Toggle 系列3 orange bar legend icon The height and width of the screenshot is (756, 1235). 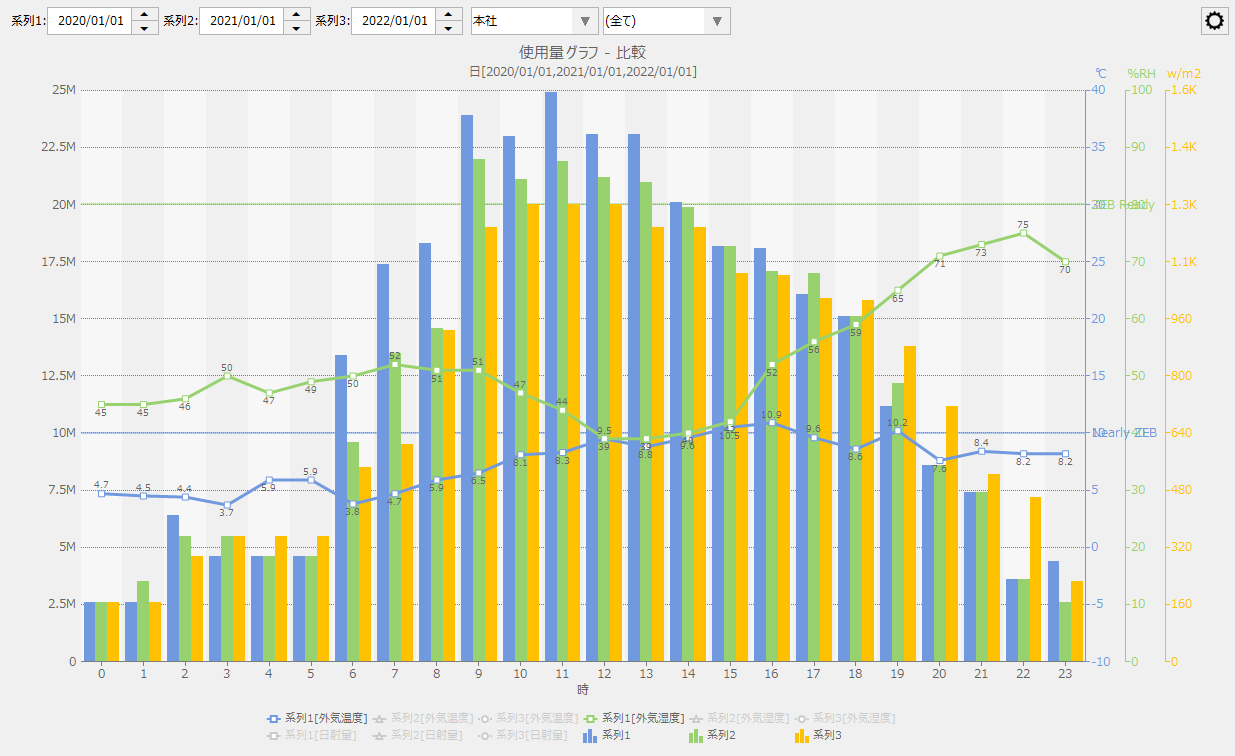801,735
